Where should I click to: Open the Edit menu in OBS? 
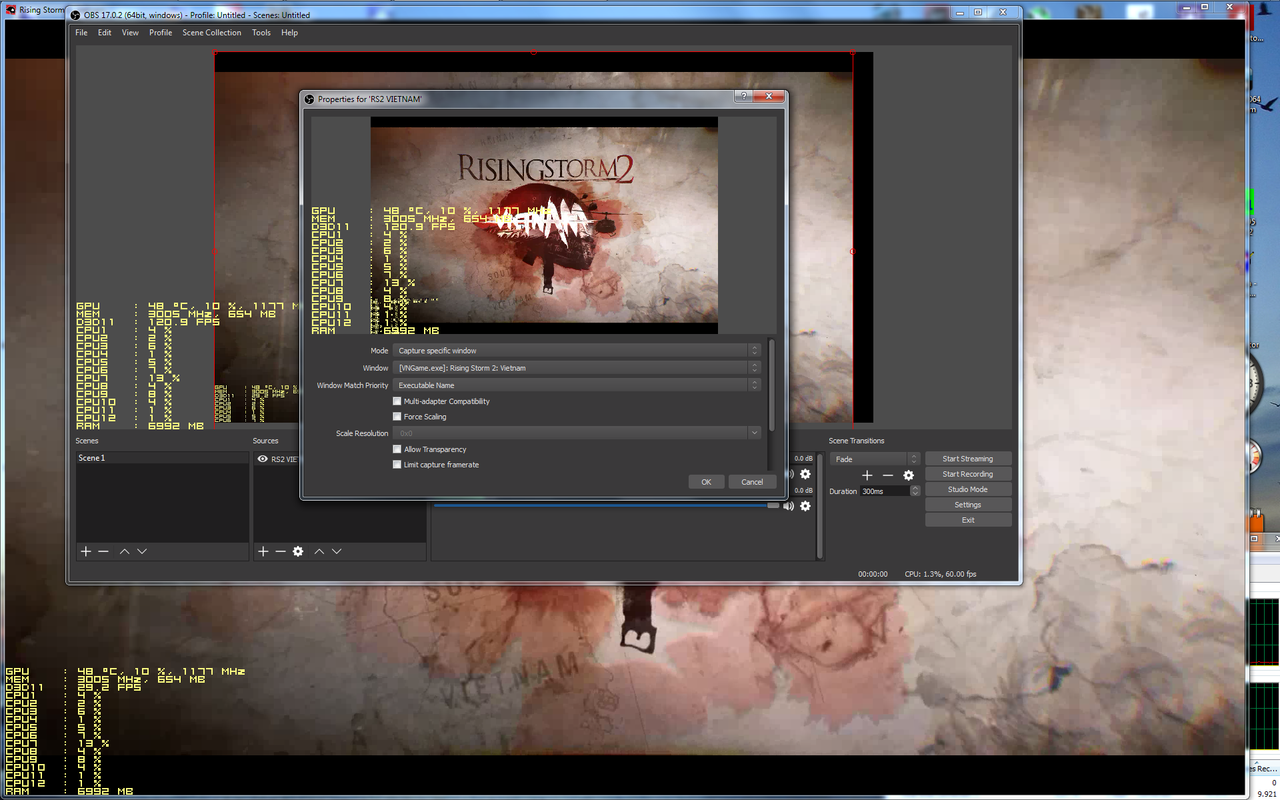click(104, 32)
